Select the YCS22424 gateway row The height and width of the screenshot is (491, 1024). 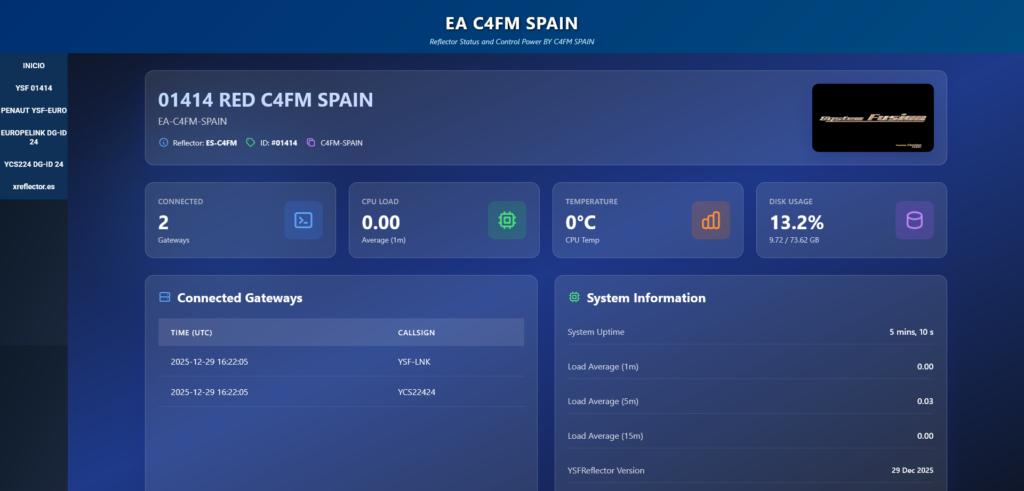[340, 392]
